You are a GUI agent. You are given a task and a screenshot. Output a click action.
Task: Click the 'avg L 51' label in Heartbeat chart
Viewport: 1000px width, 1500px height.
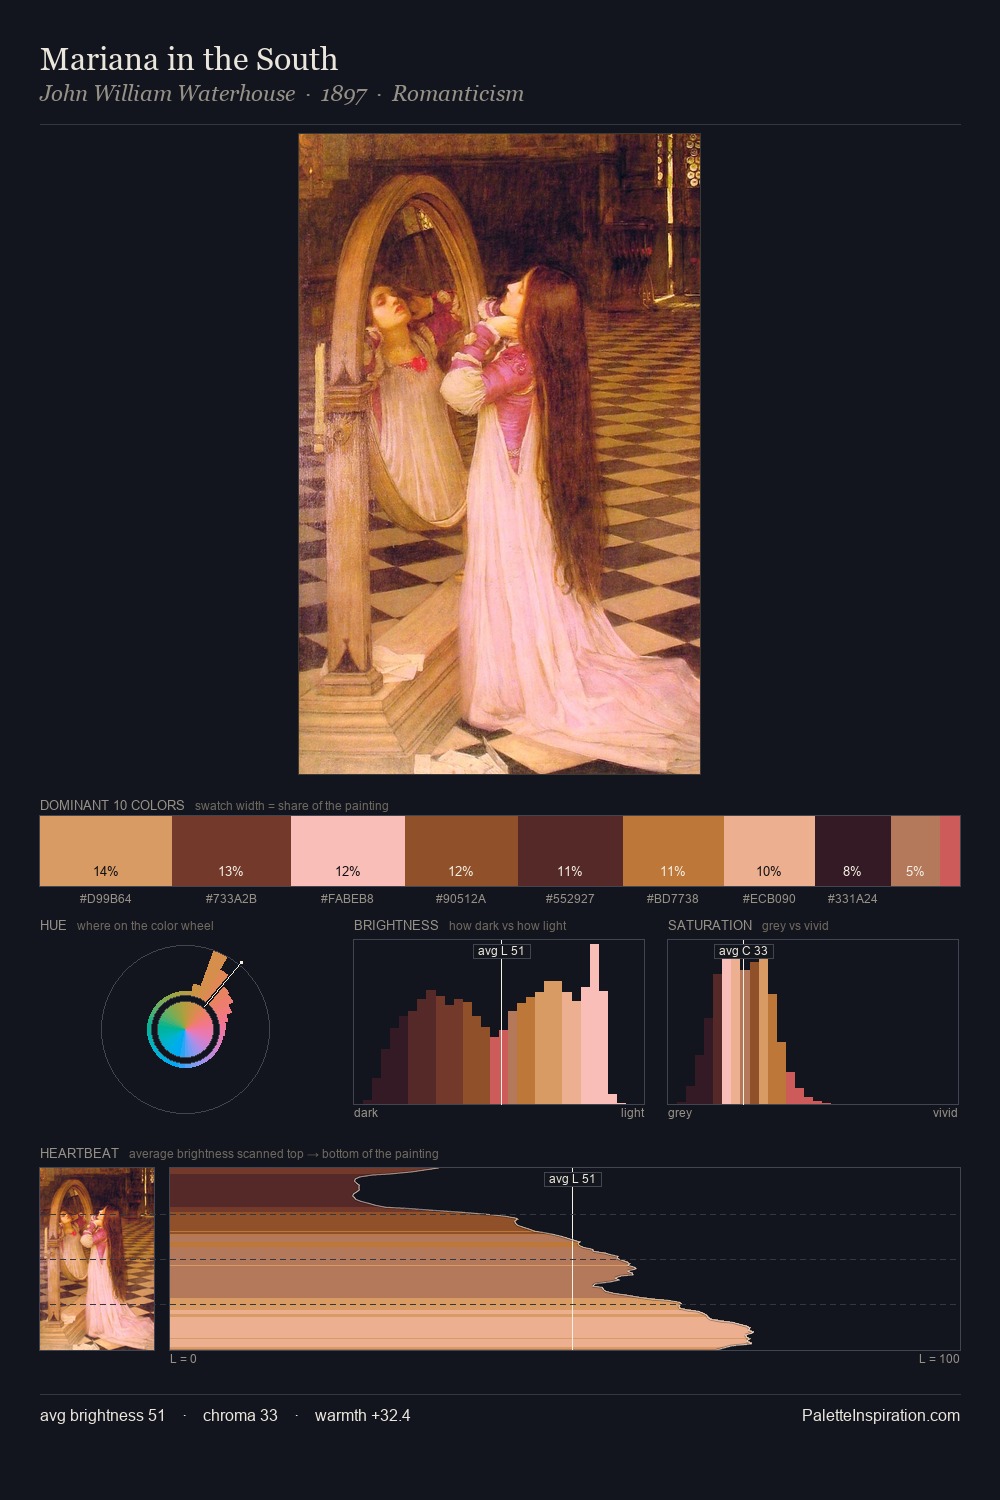tap(572, 1179)
